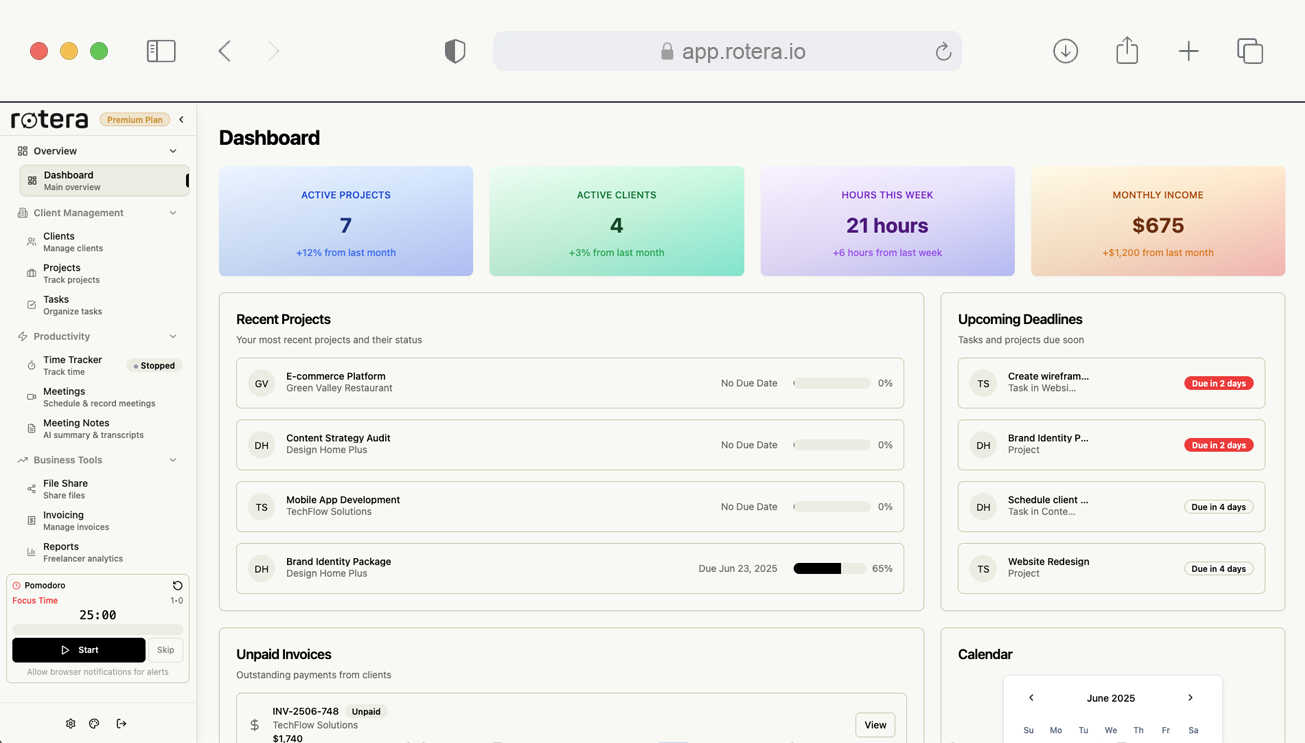The width and height of the screenshot is (1305, 743).
Task: Collapse the Overview section chevron
Action: [173, 151]
